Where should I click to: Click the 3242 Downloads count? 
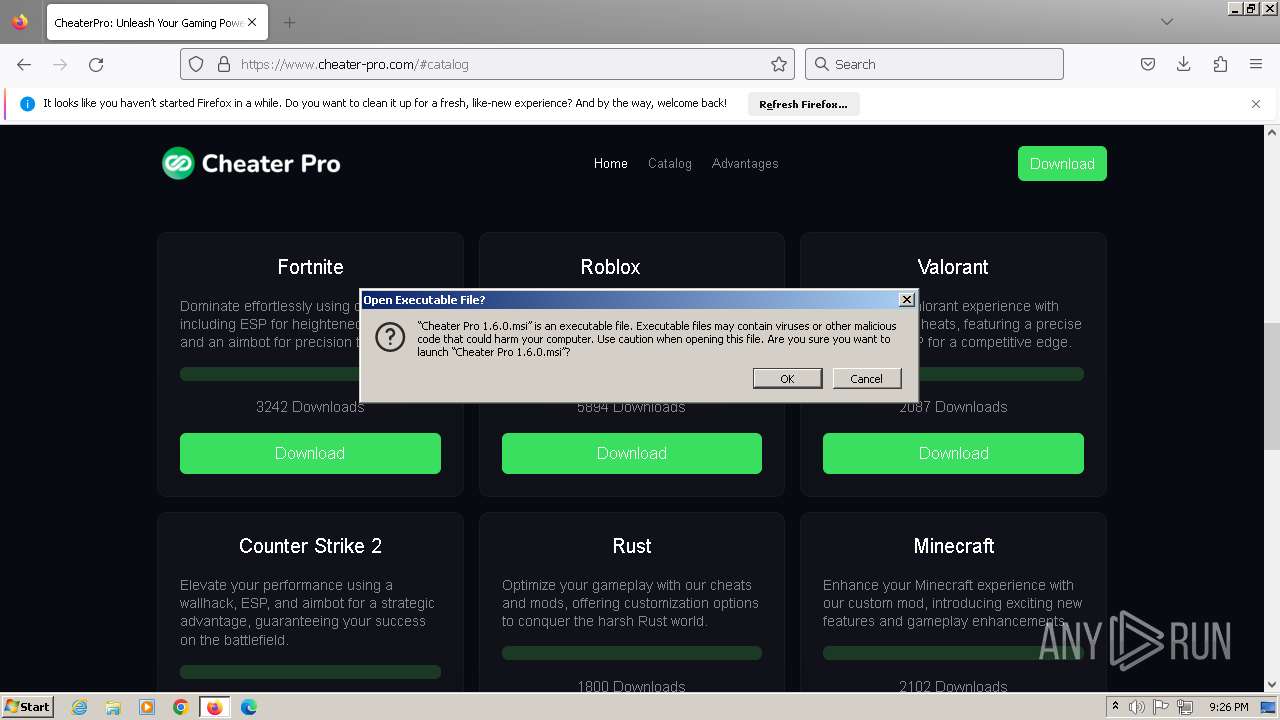coord(310,407)
